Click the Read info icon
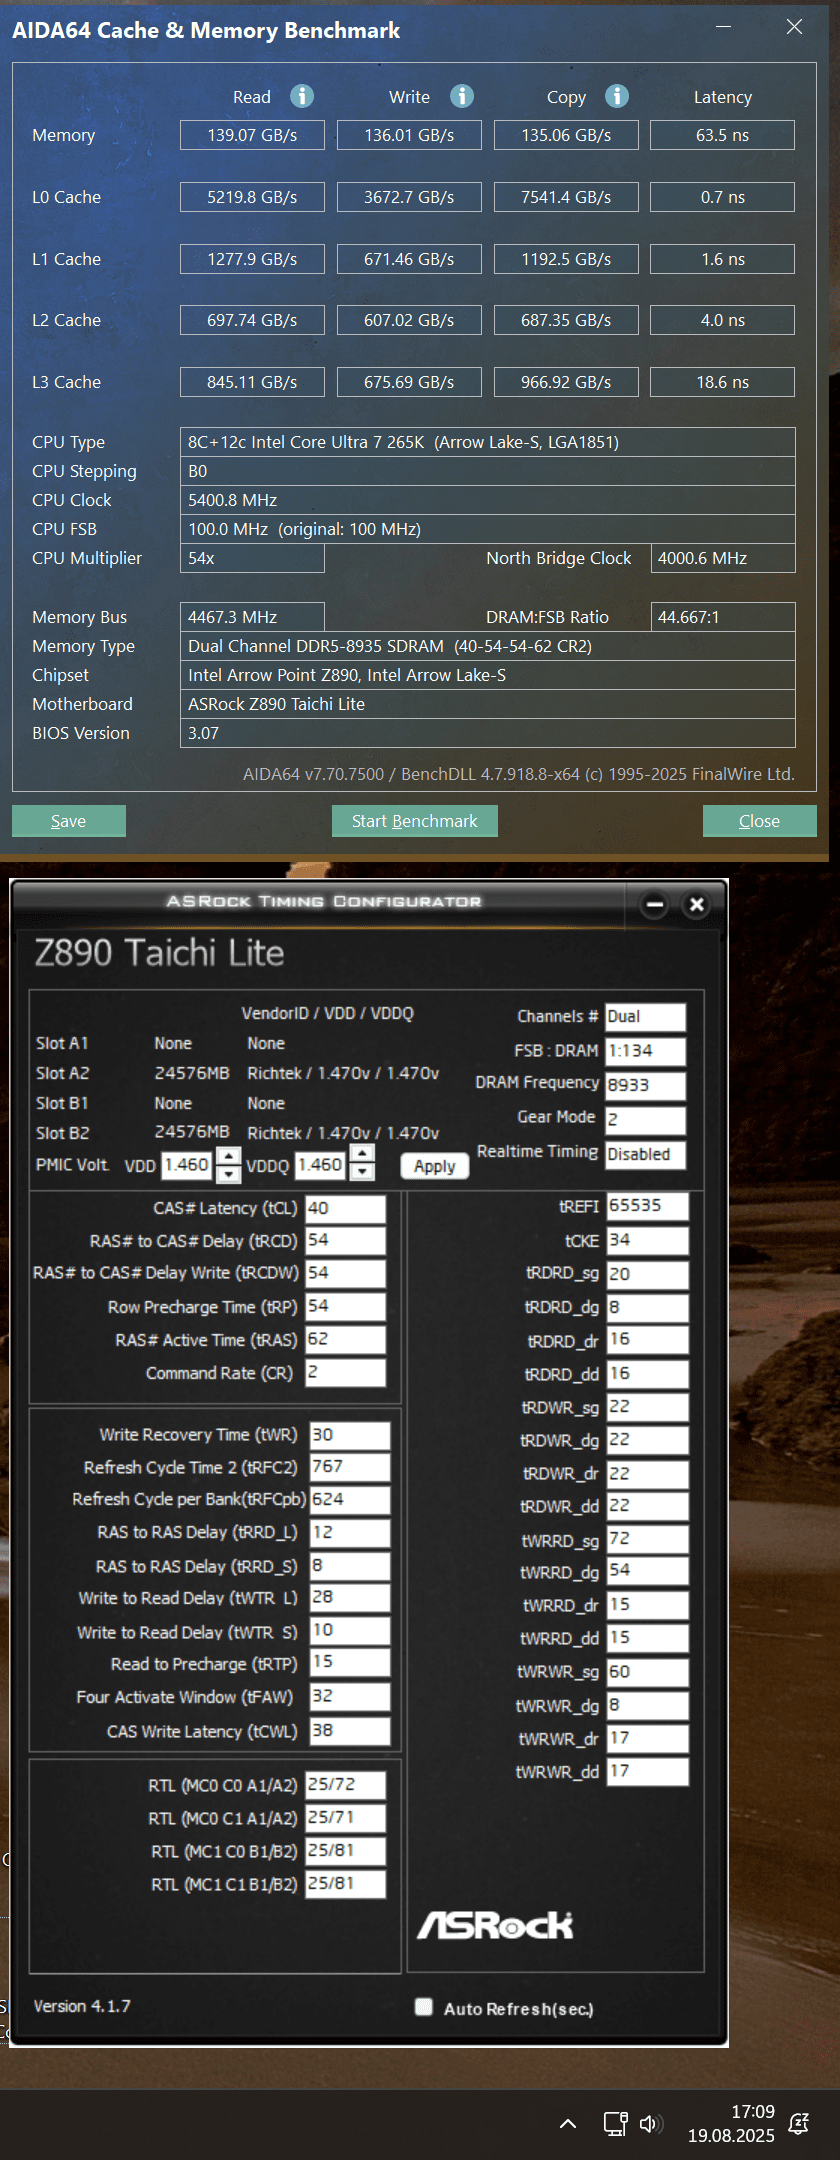Image resolution: width=840 pixels, height=2160 pixels. [302, 96]
